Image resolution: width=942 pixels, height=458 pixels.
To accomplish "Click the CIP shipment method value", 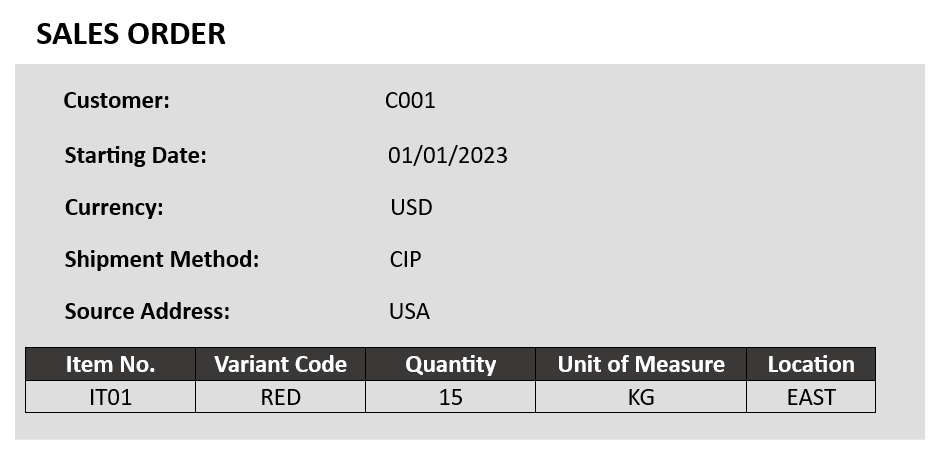I will pos(406,260).
